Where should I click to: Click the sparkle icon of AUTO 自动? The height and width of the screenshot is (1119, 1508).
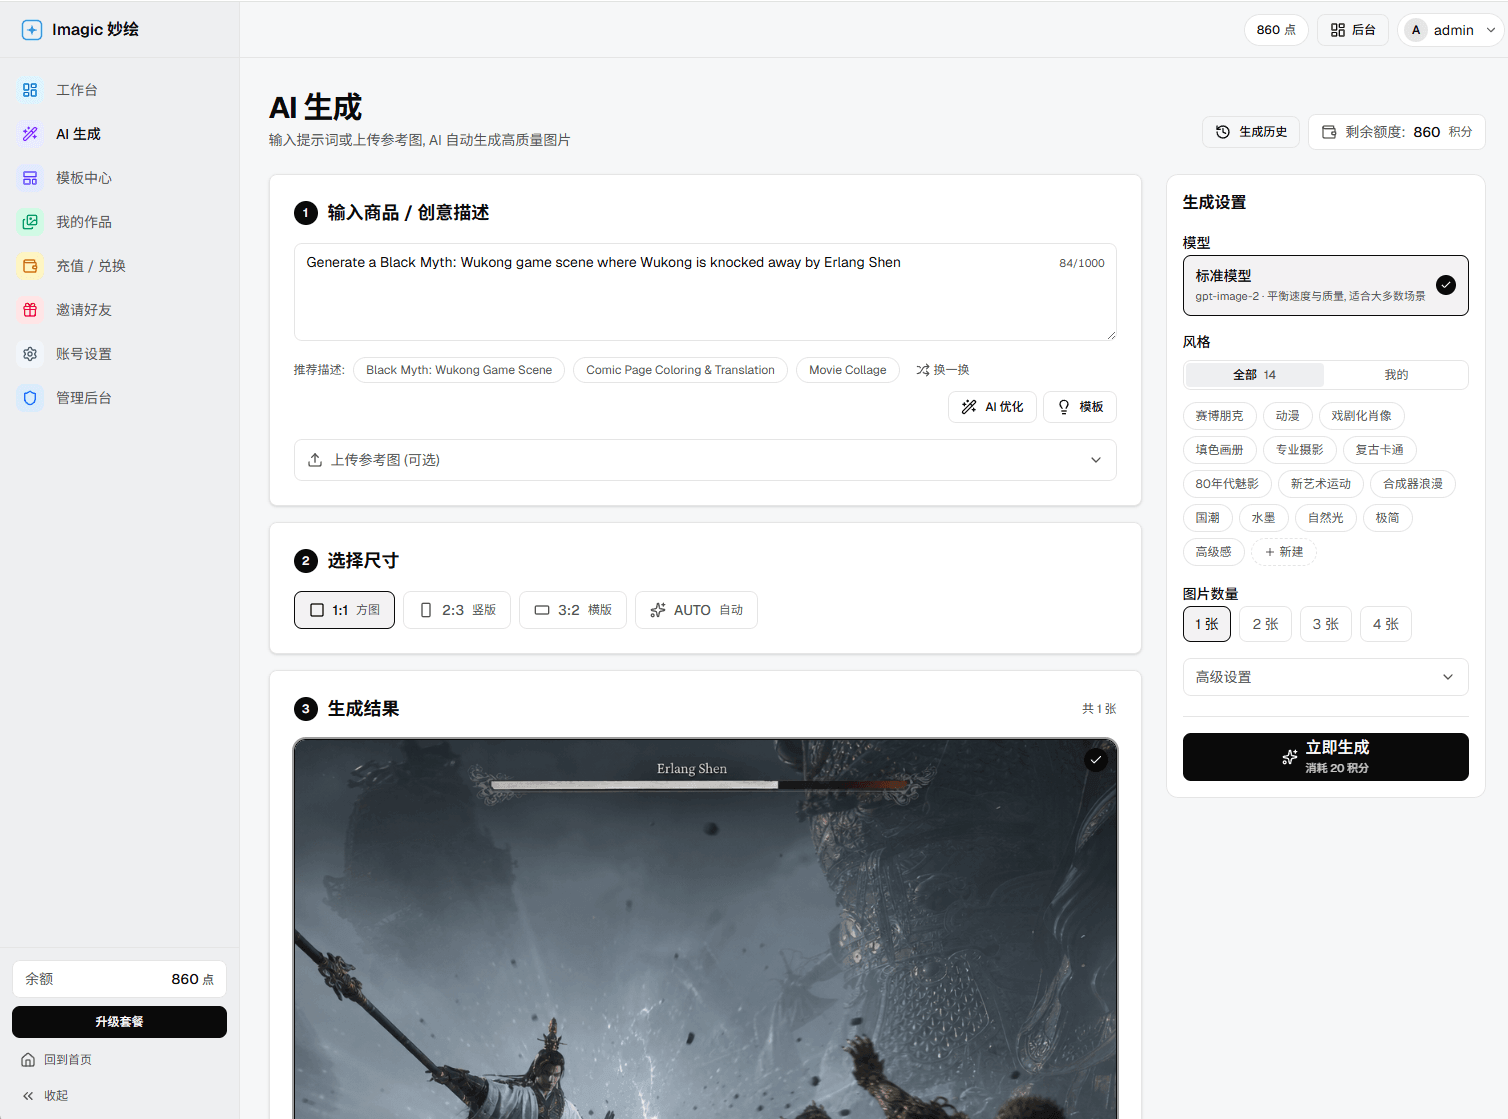(658, 610)
